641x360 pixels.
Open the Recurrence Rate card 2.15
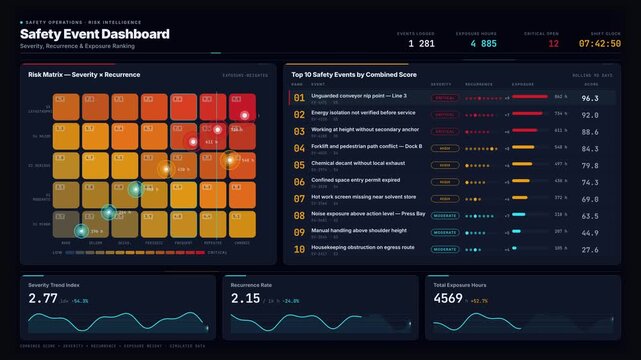320,308
